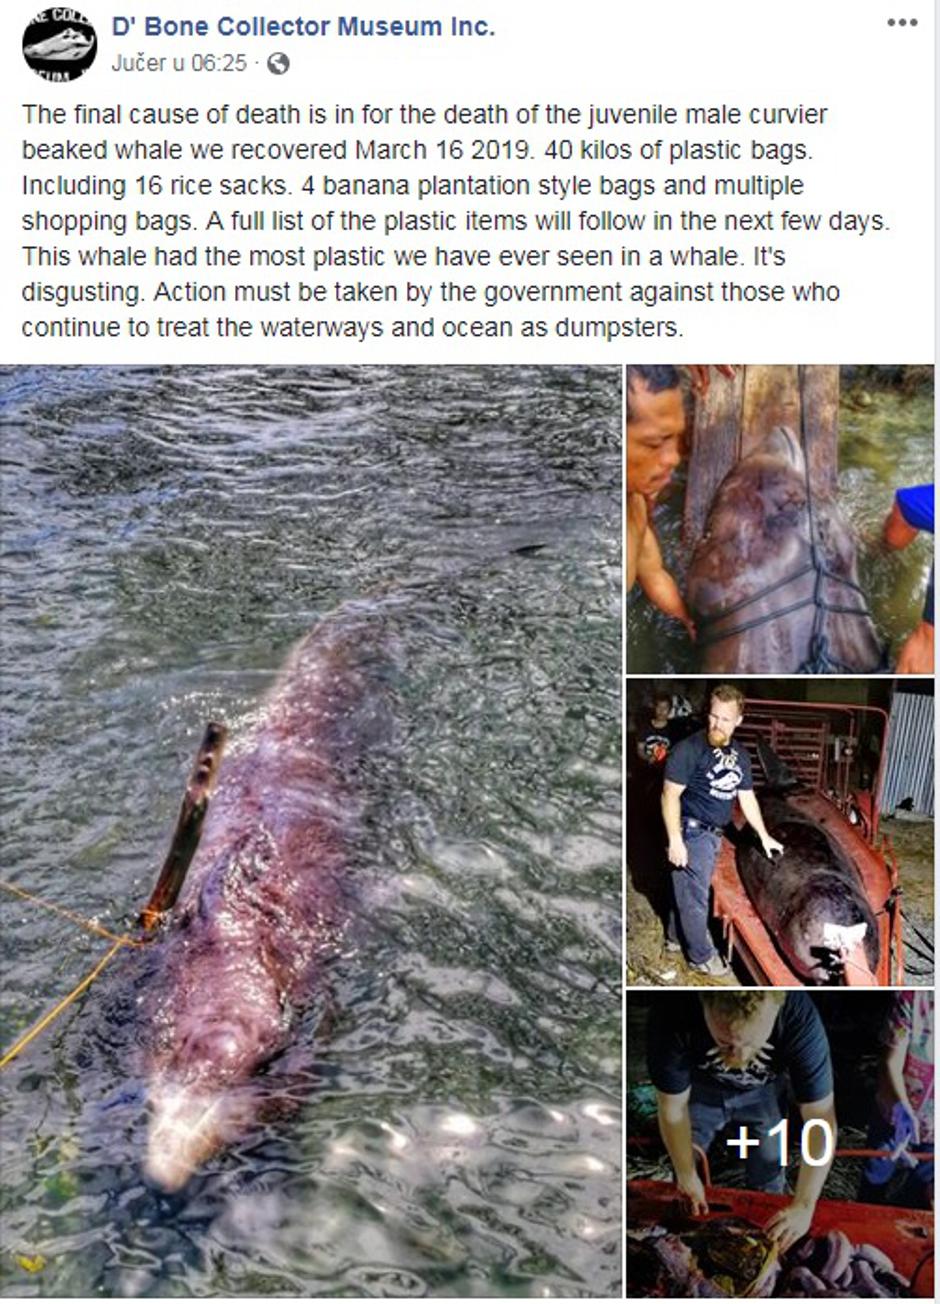
Task: Open the thumbnail of whale tied with rope
Action: 780,519
